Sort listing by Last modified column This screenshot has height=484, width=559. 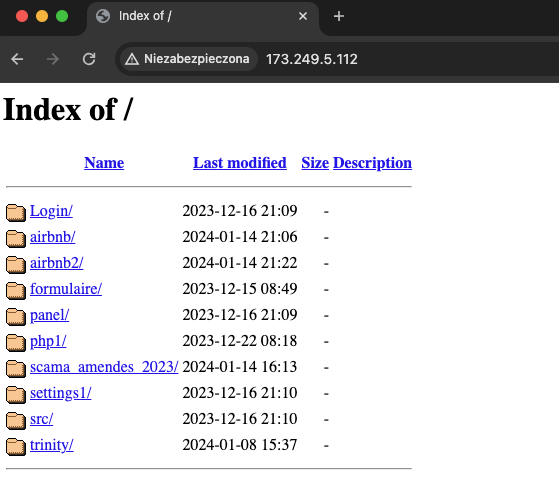240,163
